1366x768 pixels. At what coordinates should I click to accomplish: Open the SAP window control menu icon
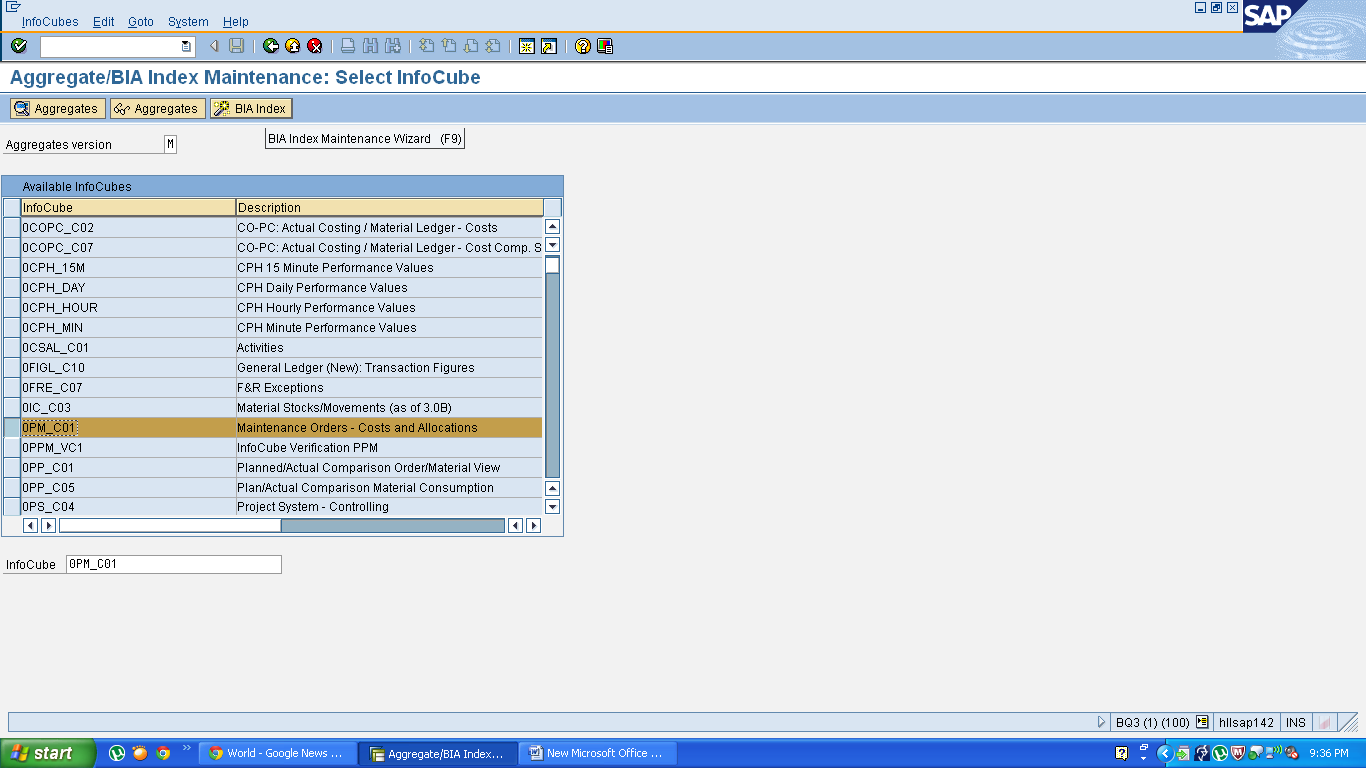point(13,7)
